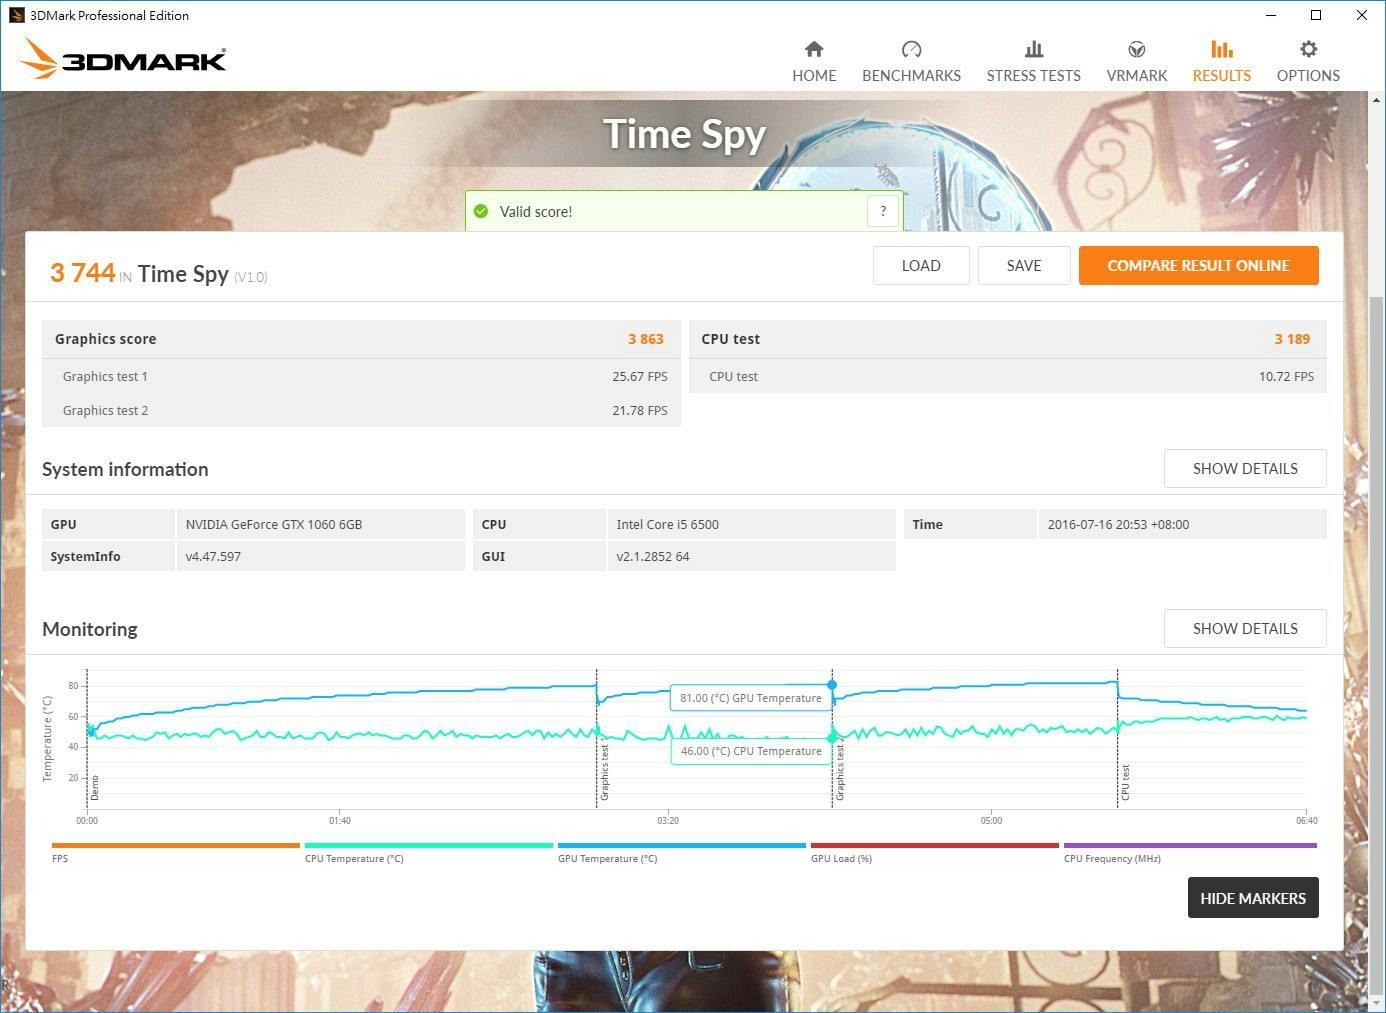
Task: Switch to VRMARK tab label
Action: pyautogui.click(x=1137, y=76)
